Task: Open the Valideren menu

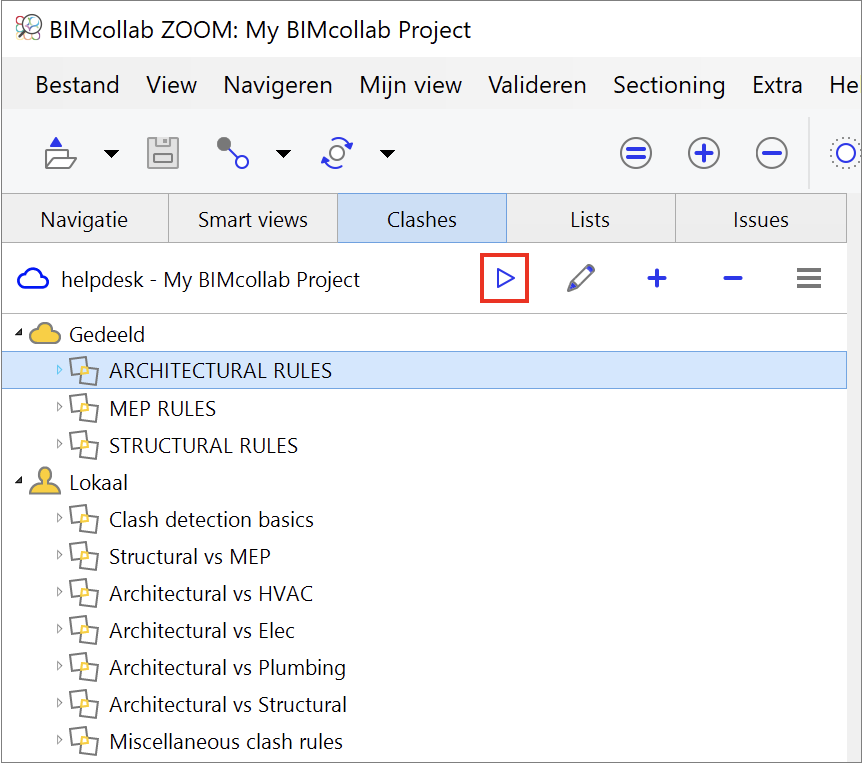Action: tap(537, 85)
